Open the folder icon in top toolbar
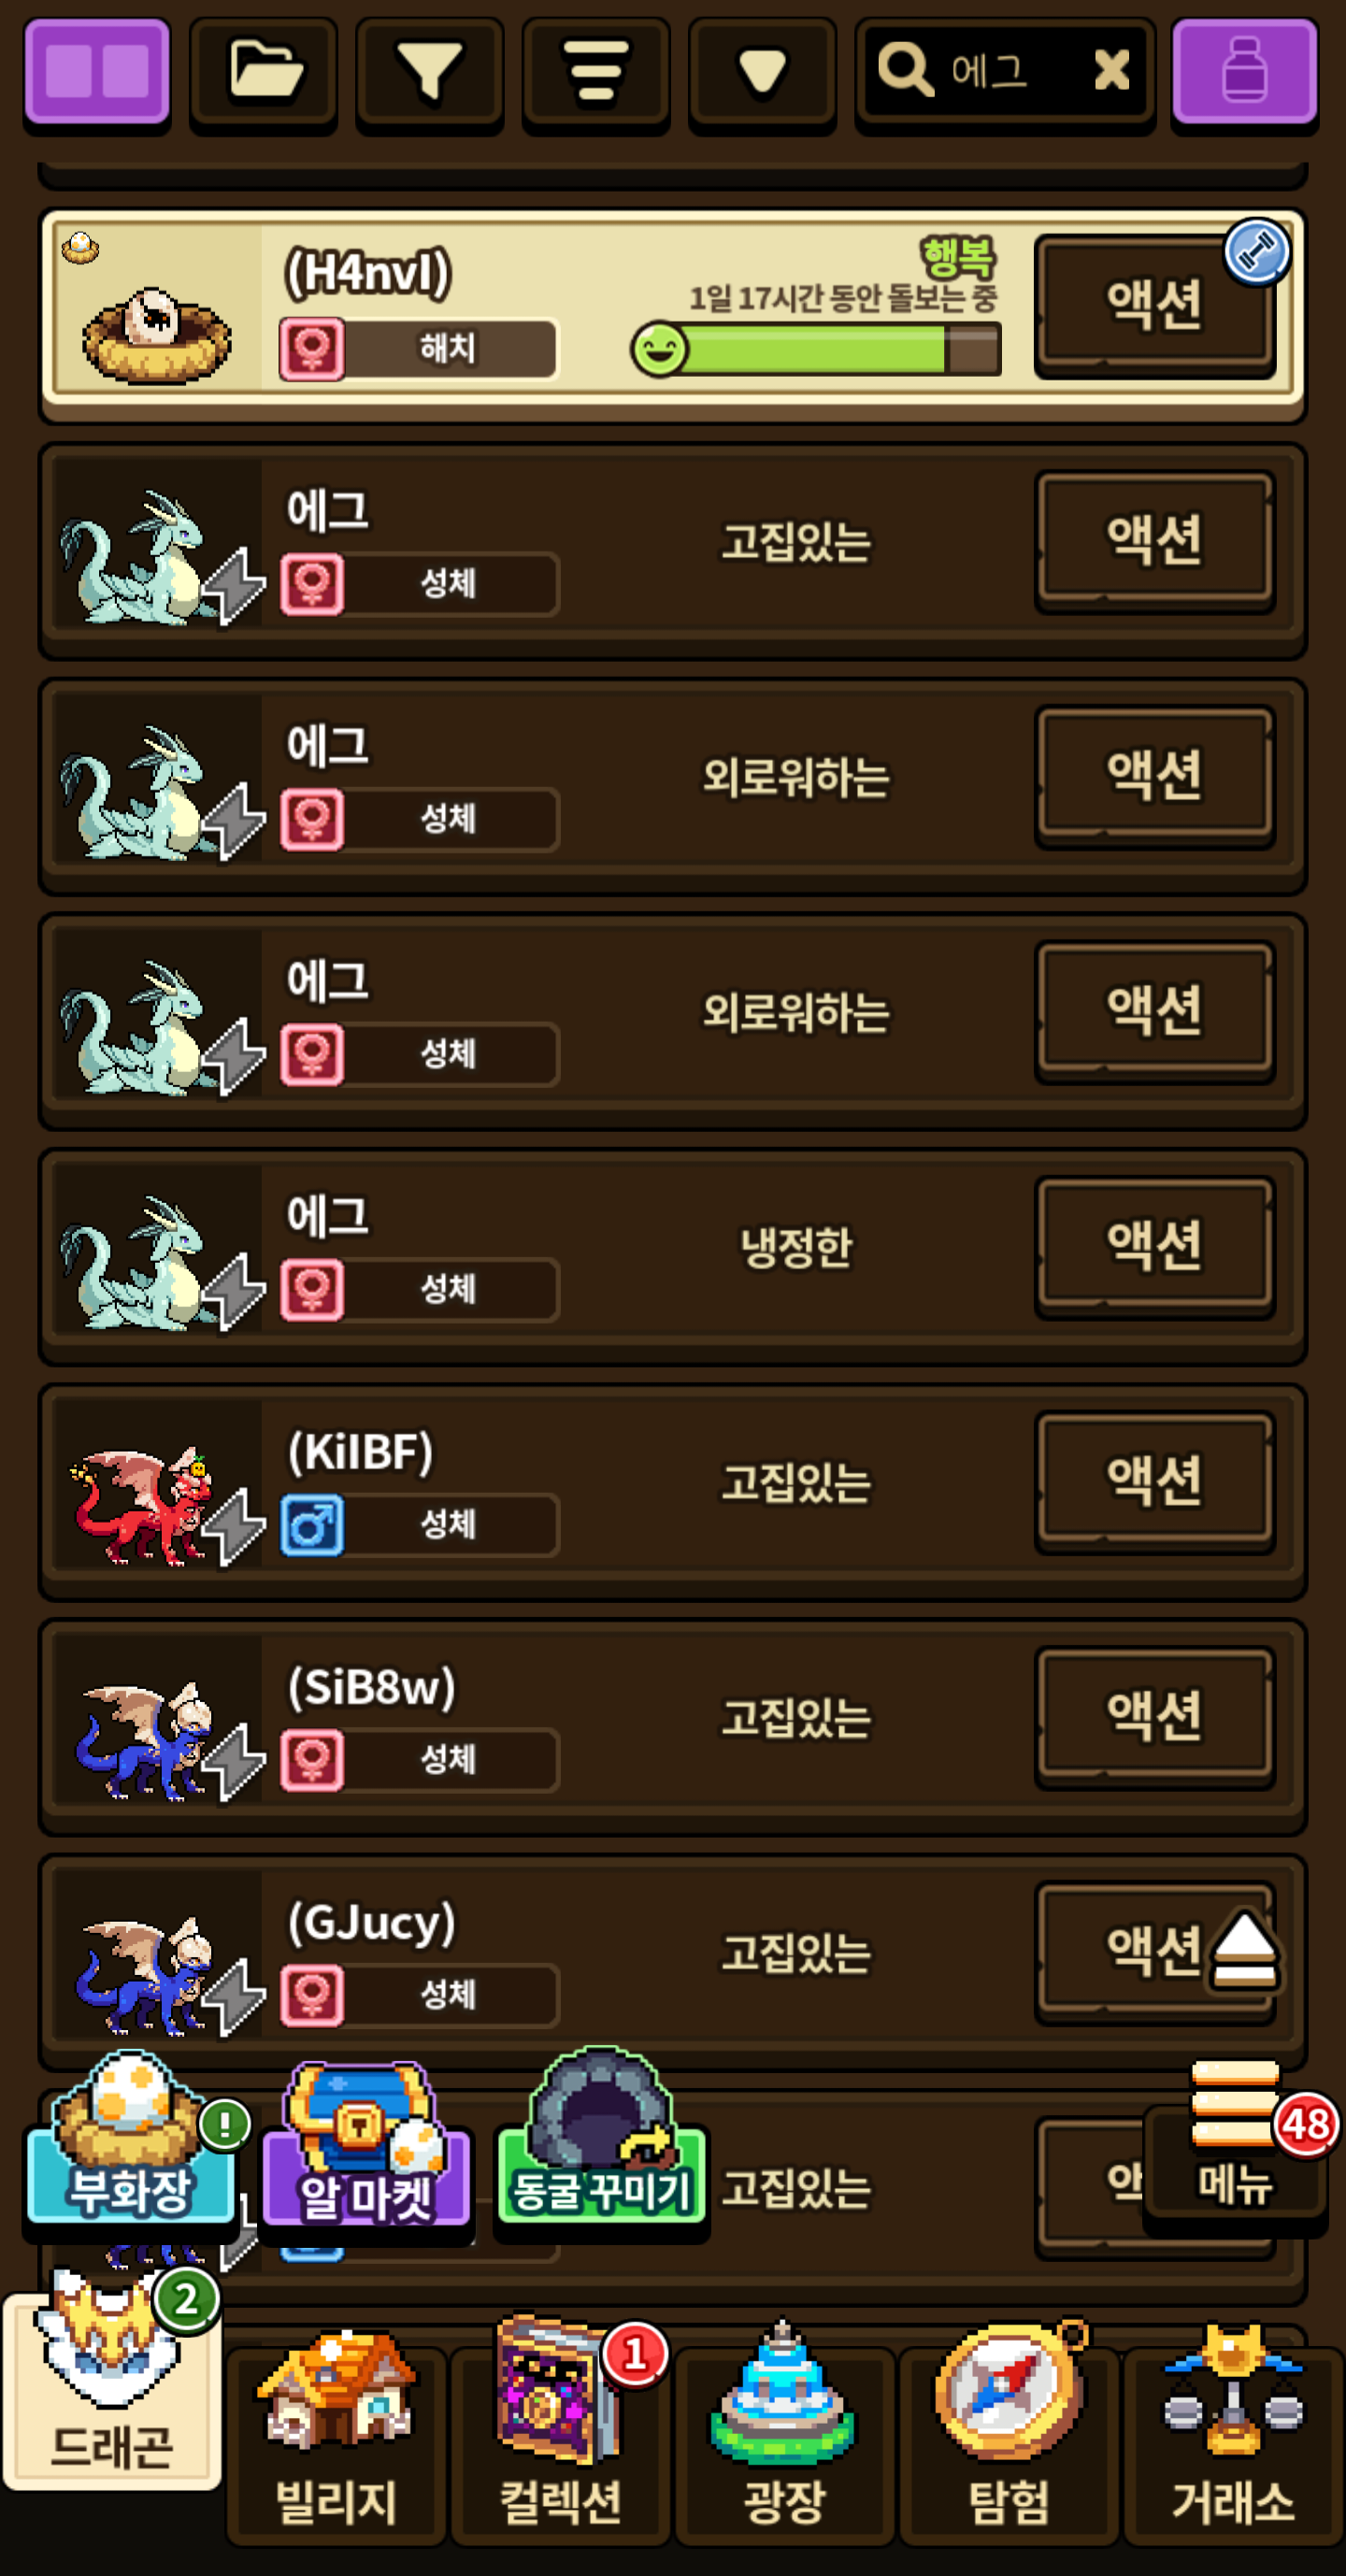 click(x=264, y=72)
